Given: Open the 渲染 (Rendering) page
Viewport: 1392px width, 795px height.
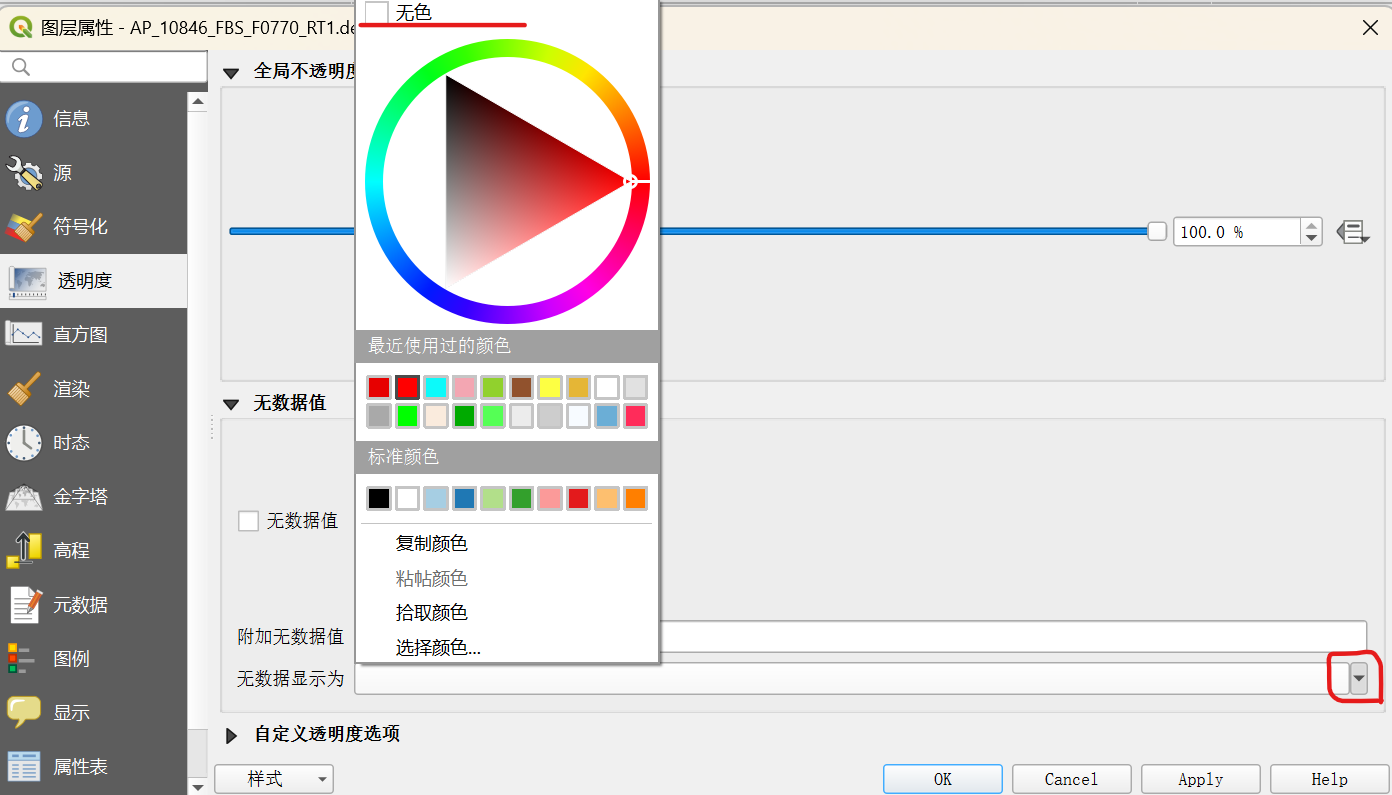Looking at the screenshot, I should click(93, 389).
